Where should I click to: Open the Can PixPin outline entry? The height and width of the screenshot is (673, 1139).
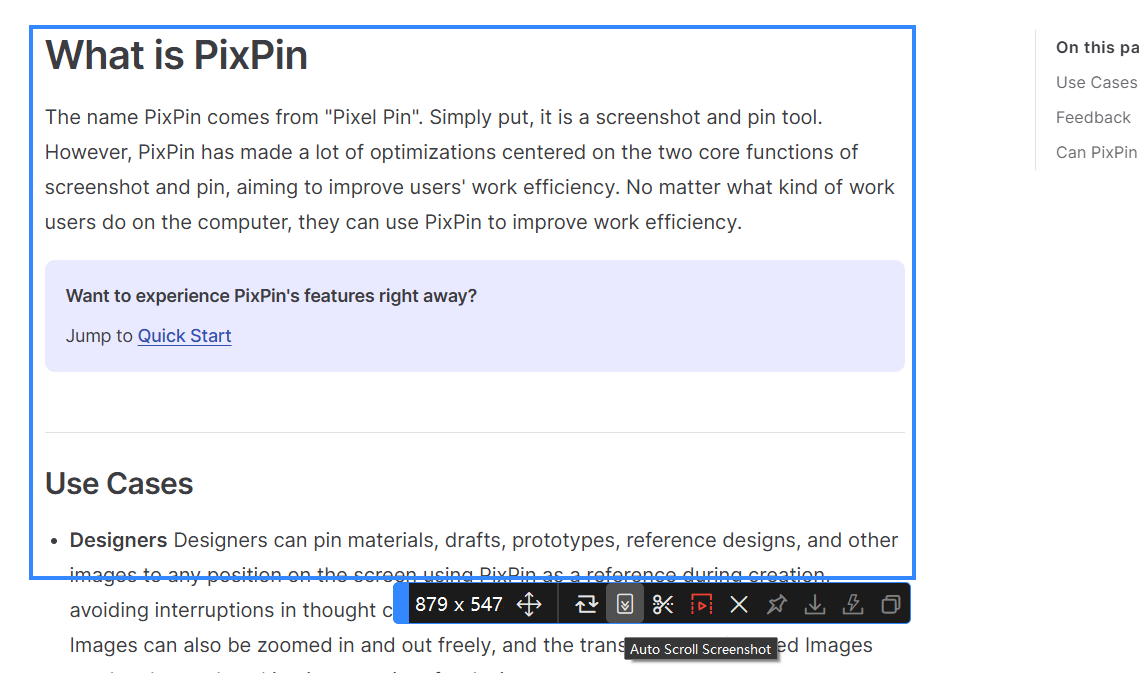[1096, 152]
